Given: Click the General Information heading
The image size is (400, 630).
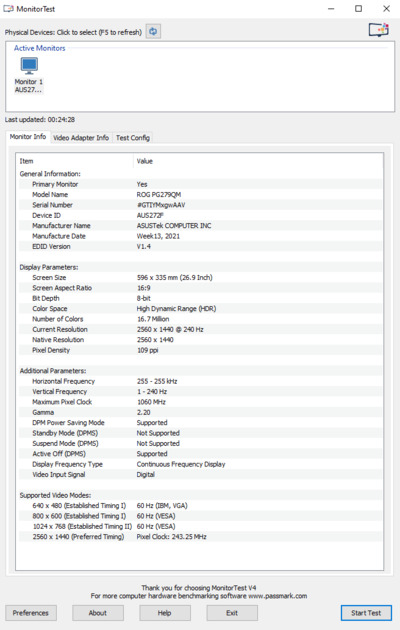Looking at the screenshot, I should 50,174.
